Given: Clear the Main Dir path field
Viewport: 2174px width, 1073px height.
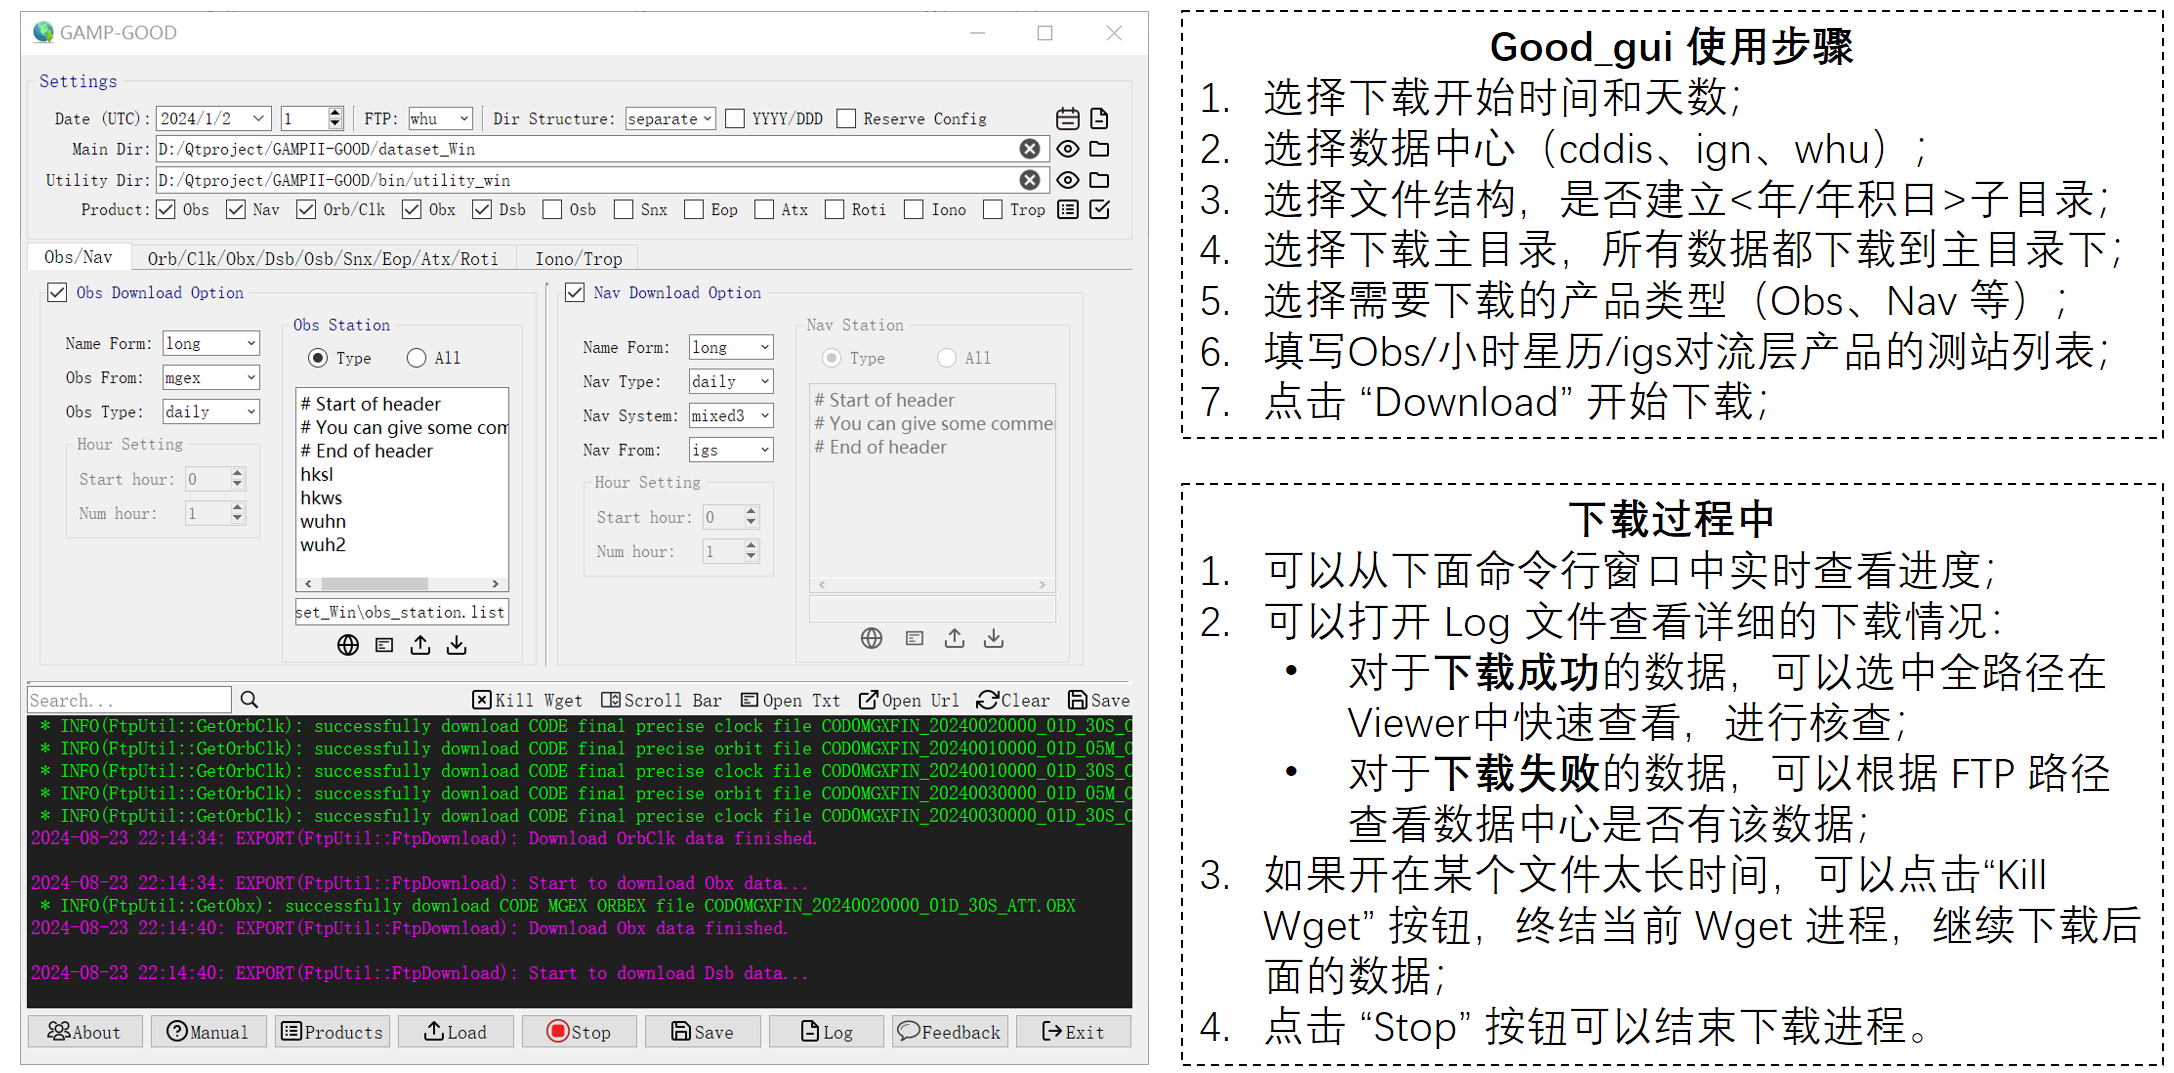Looking at the screenshot, I should pos(1029,149).
